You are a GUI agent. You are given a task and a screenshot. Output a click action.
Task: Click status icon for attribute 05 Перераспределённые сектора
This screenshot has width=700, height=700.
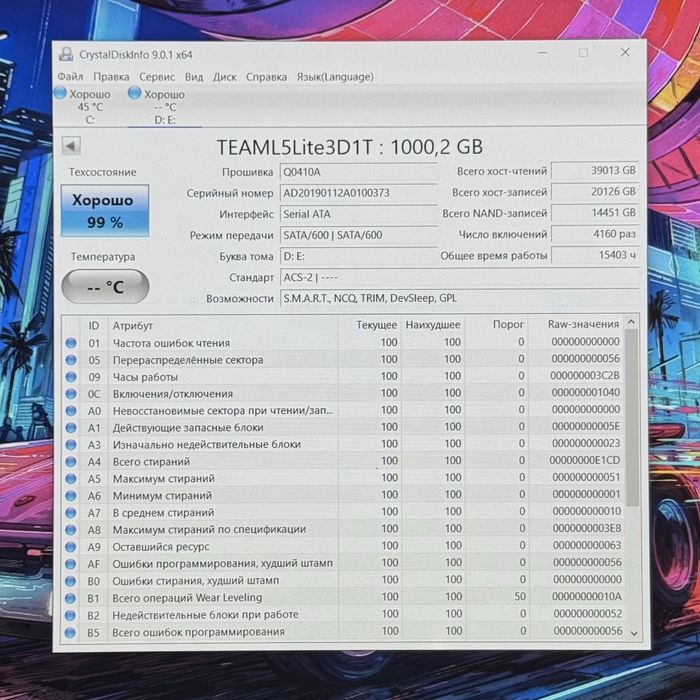click(x=71, y=360)
